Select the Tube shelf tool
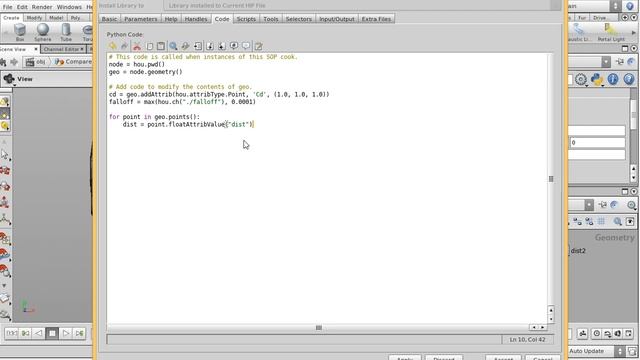 (x=66, y=32)
